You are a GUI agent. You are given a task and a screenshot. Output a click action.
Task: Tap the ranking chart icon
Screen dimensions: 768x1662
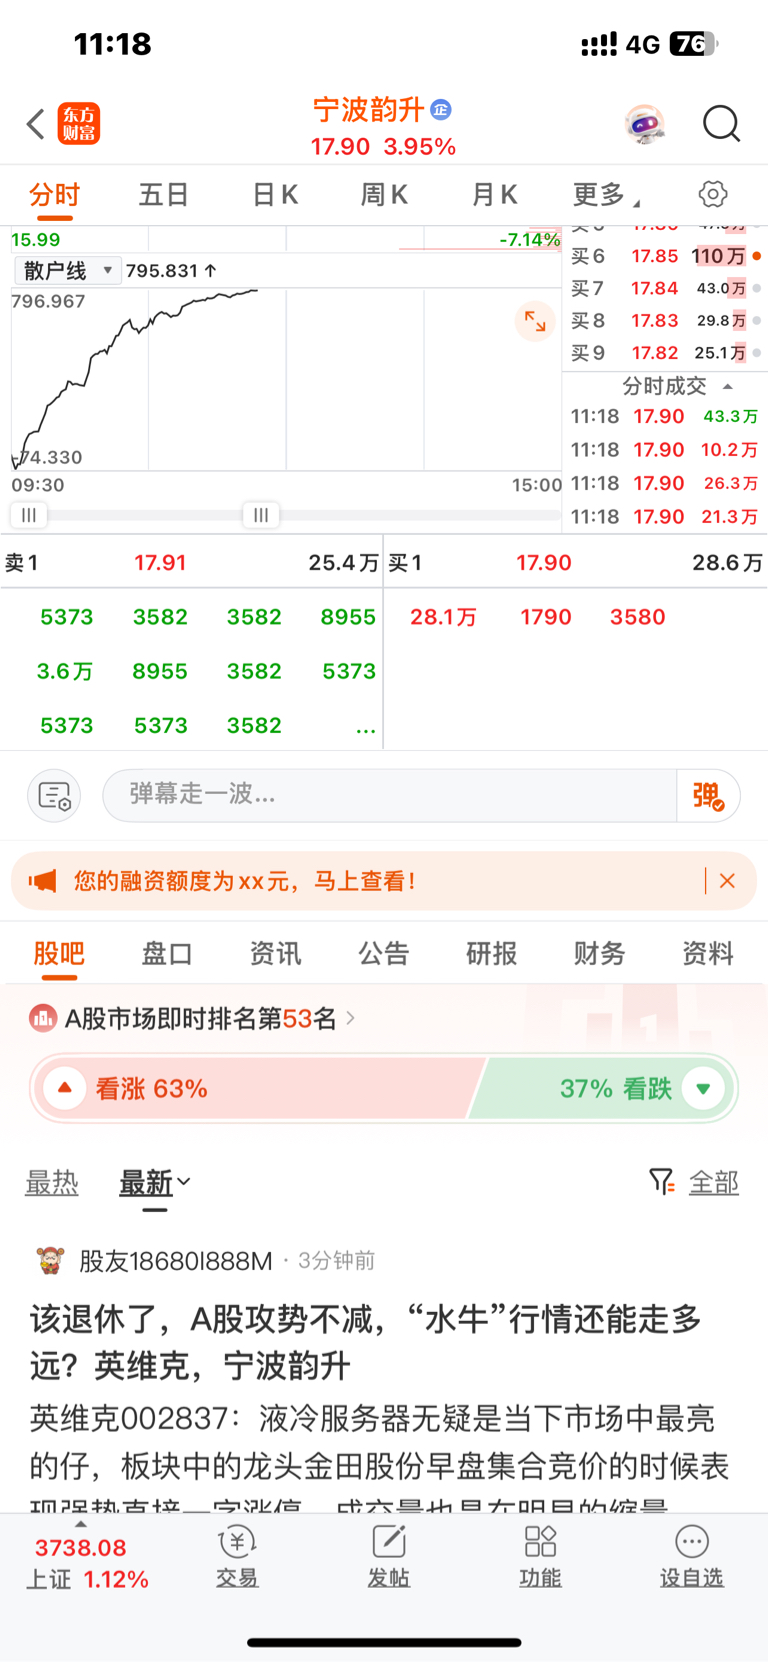42,1019
